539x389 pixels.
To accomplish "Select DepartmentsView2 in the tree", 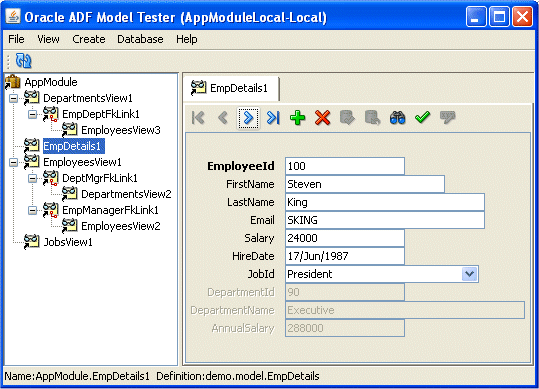I will (x=126, y=194).
